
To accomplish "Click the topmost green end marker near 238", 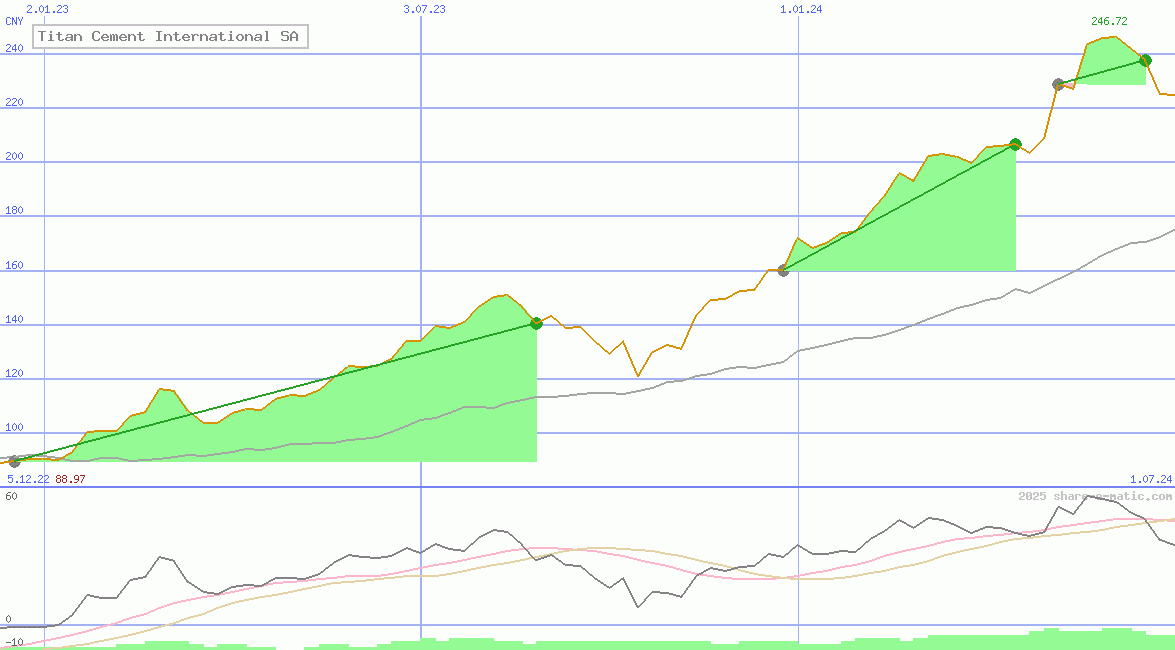I will click(x=1145, y=60).
